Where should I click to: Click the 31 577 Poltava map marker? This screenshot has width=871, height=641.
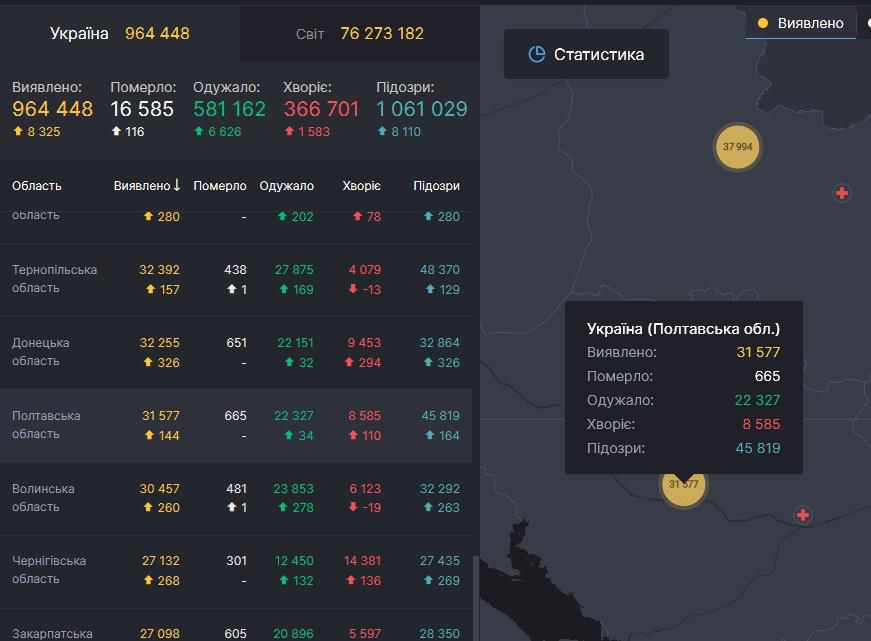(683, 484)
